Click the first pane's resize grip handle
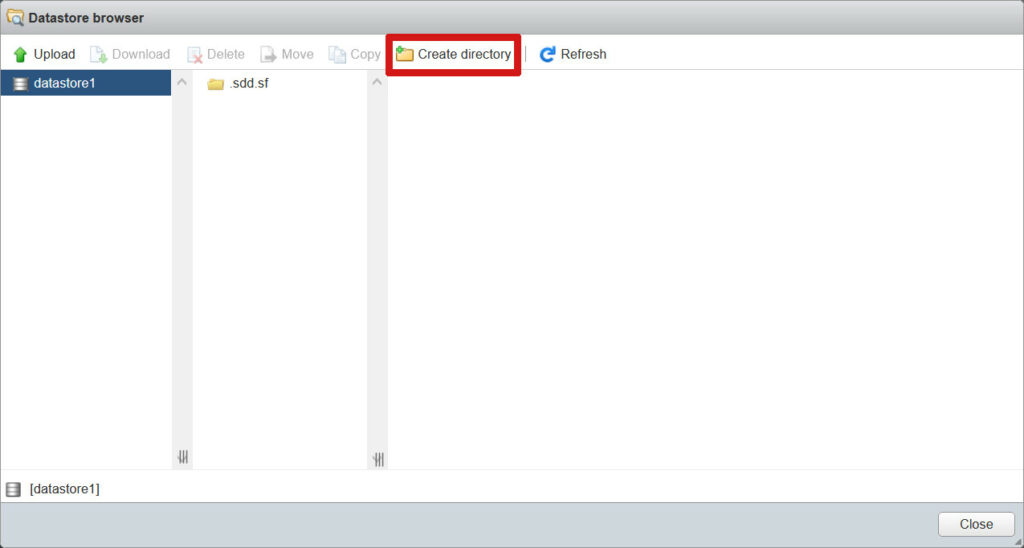This screenshot has width=1024, height=548. coord(183,457)
